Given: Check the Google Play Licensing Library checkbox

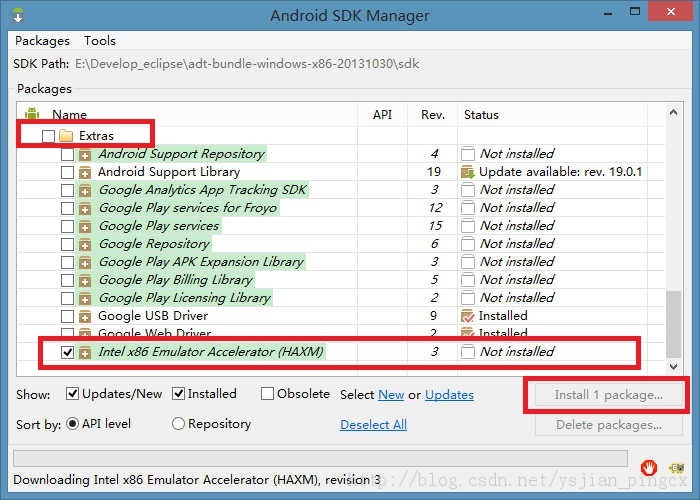Looking at the screenshot, I should [x=67, y=298].
